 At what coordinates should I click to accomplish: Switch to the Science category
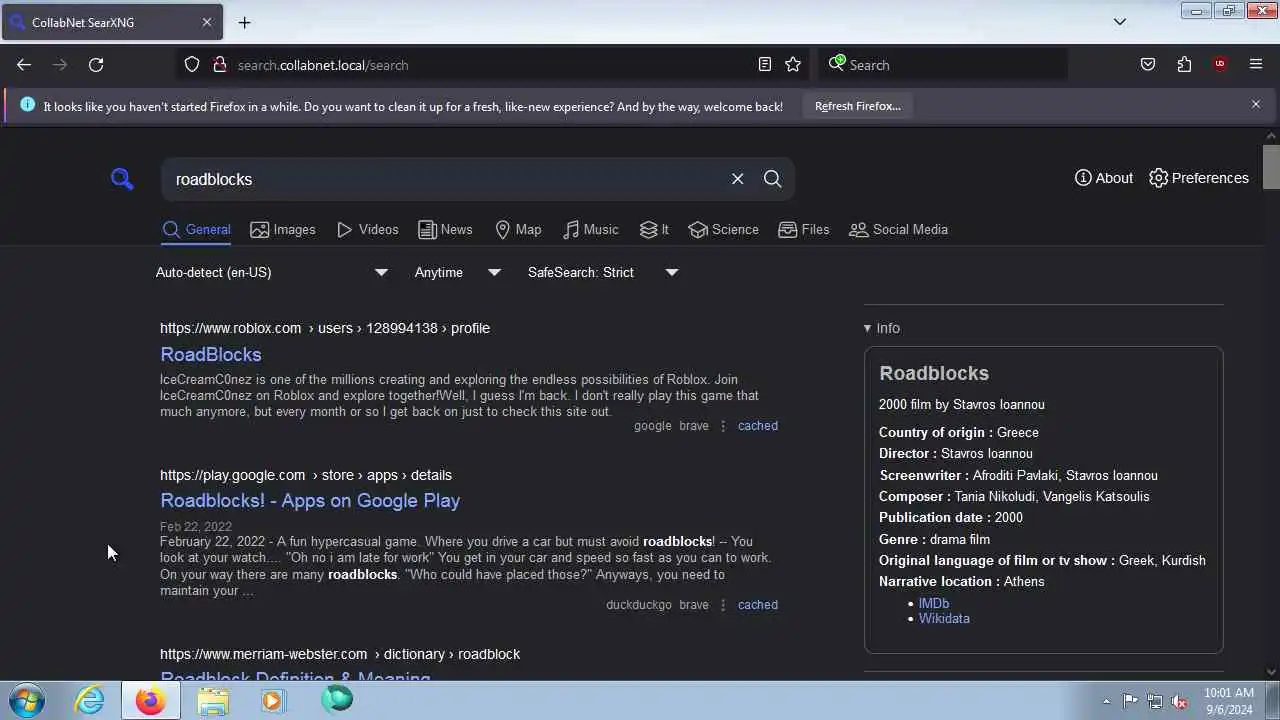(724, 229)
